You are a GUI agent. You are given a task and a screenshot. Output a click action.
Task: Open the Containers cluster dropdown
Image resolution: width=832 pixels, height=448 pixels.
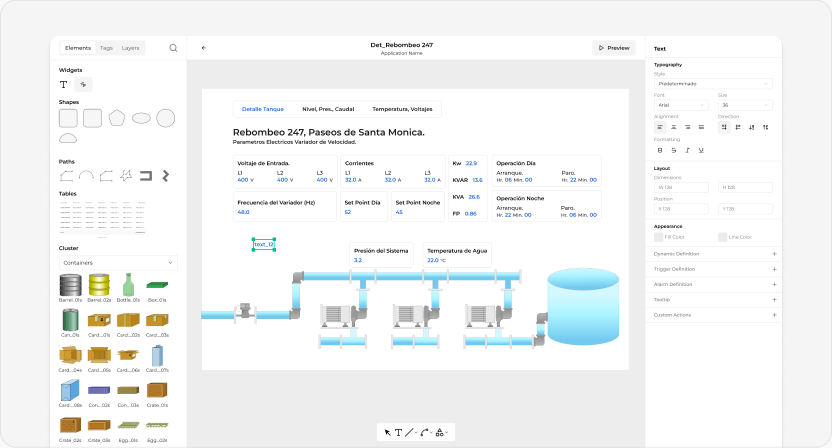[x=118, y=263]
